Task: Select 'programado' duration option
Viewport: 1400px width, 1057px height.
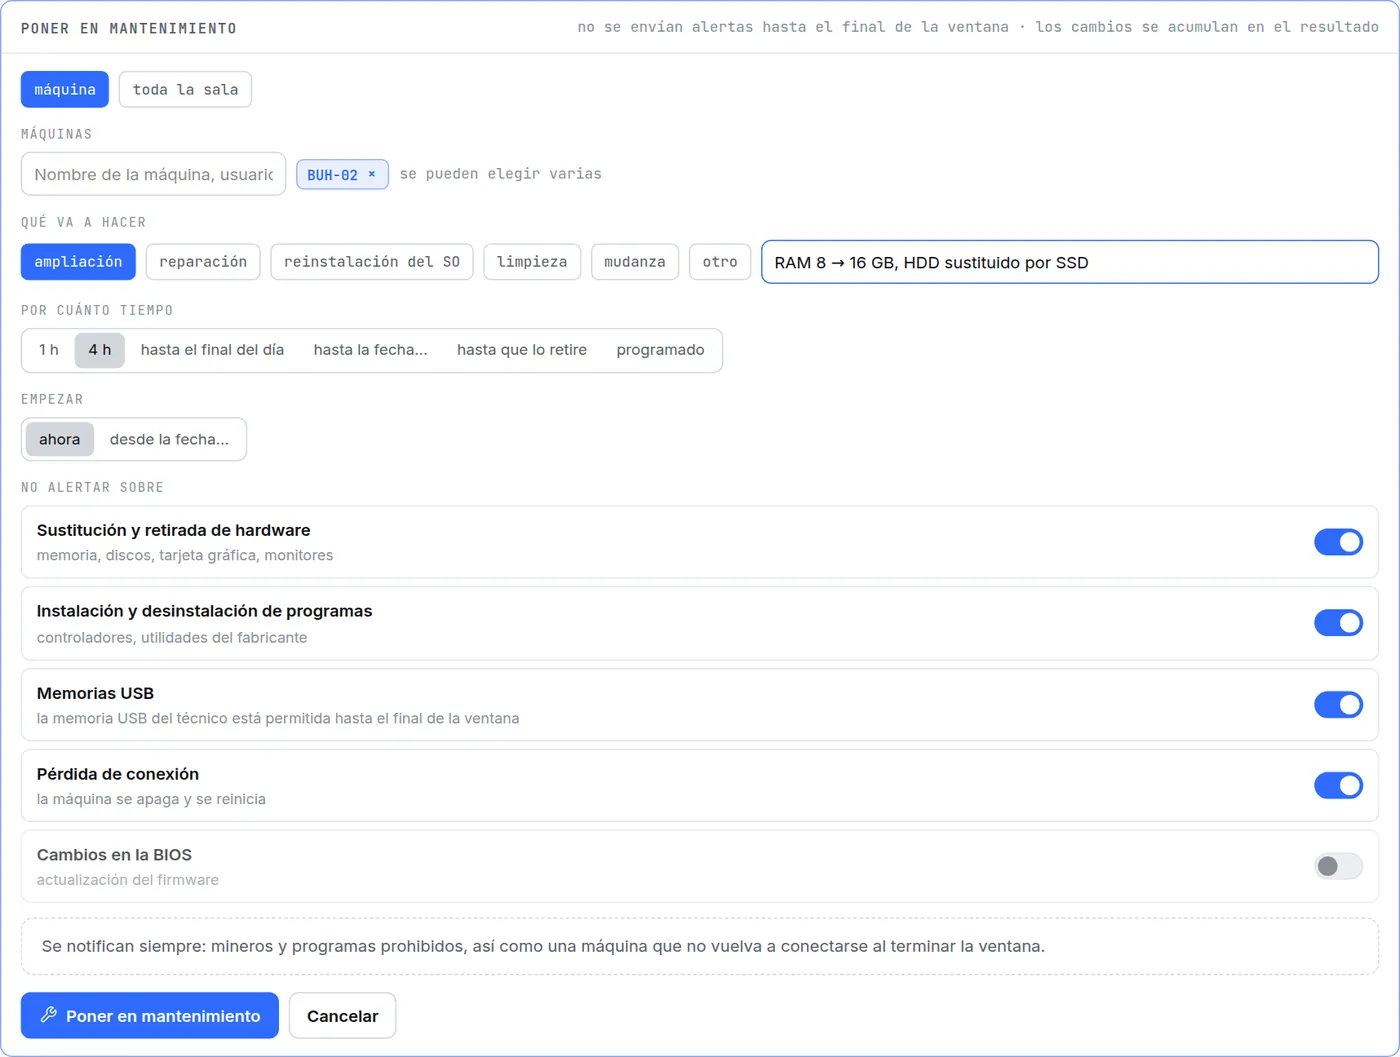Action: point(660,350)
